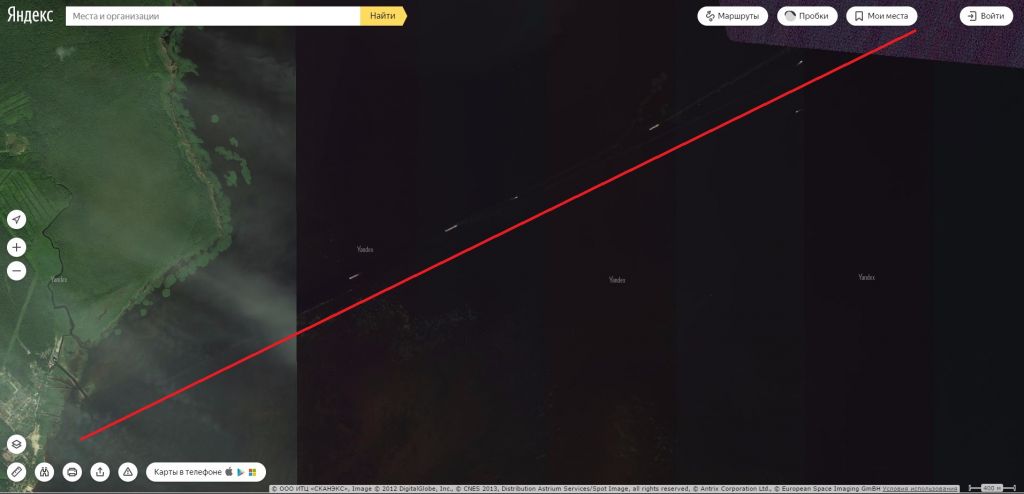Open Мои места saved places
Image resolution: width=1024 pixels, height=494 pixels.
pyautogui.click(x=882, y=16)
